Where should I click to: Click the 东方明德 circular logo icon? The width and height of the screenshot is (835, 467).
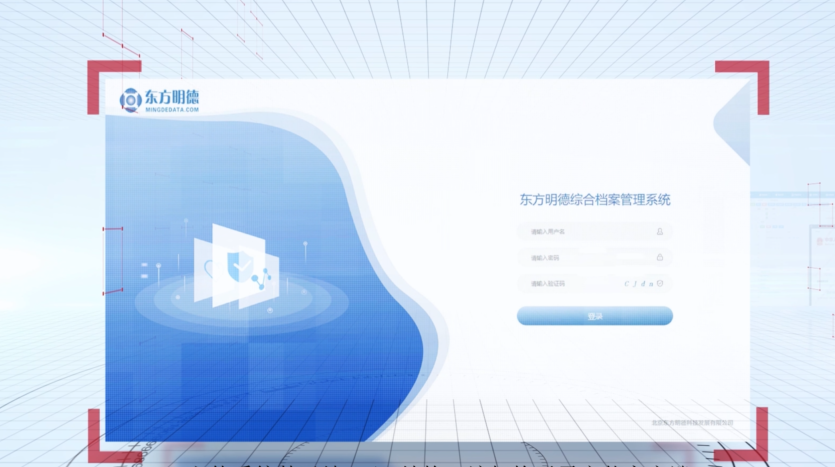pyautogui.click(x=130, y=101)
